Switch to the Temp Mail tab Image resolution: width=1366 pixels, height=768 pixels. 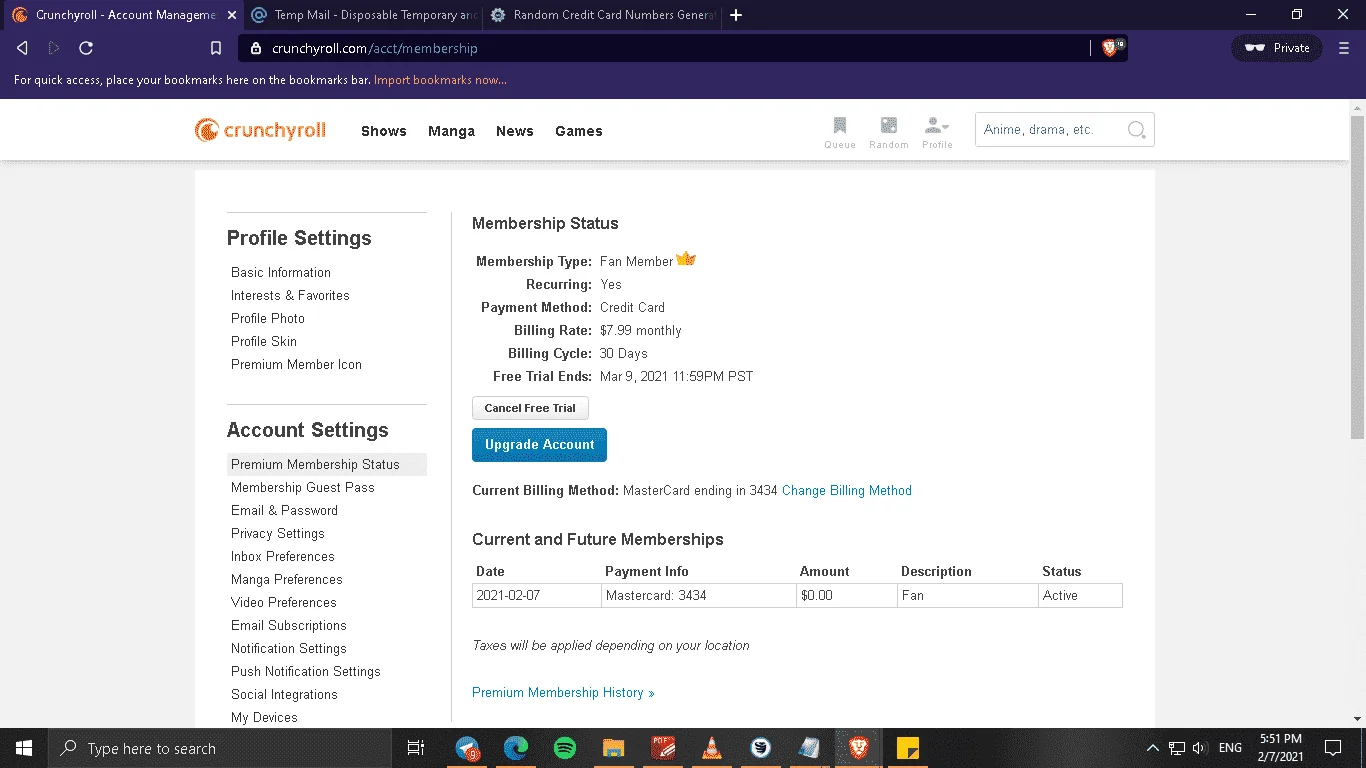(362, 15)
